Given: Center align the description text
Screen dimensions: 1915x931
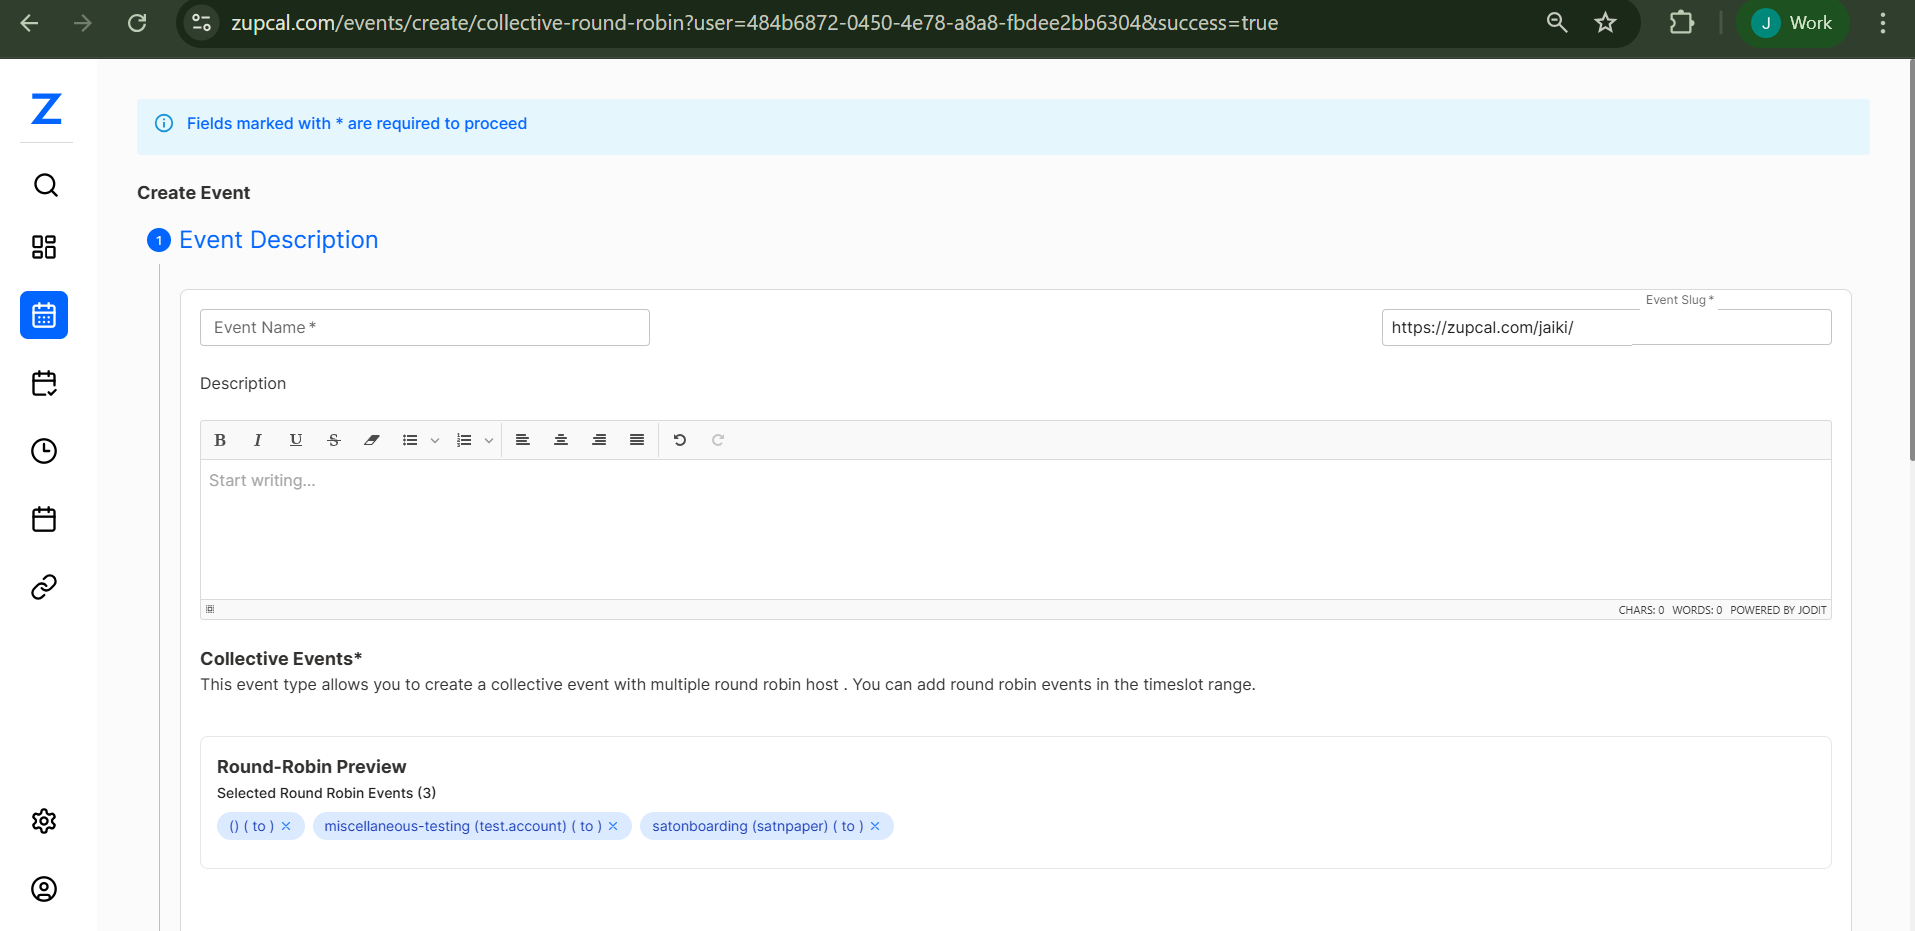Looking at the screenshot, I should [x=561, y=440].
